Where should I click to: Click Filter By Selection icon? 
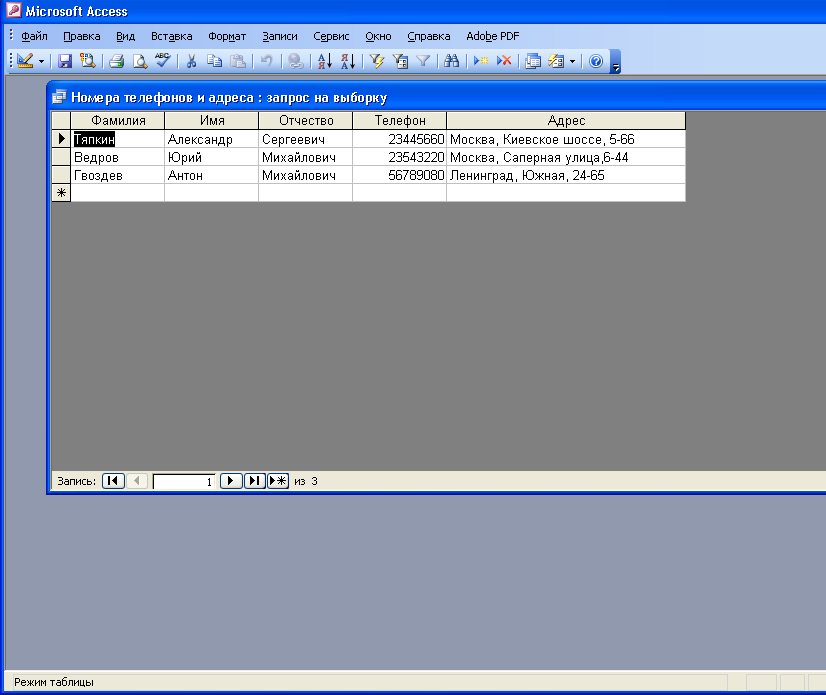click(377, 61)
